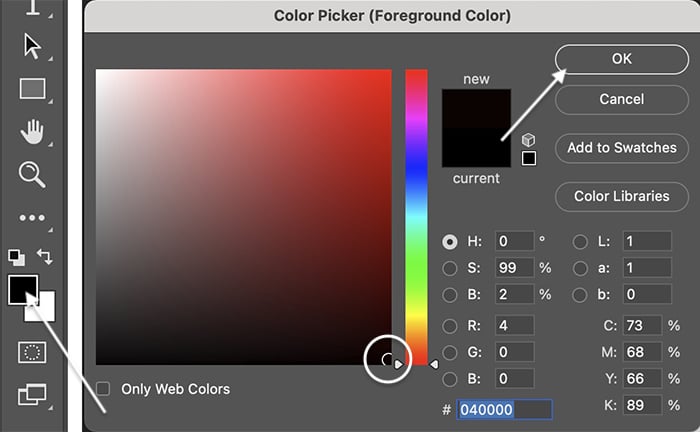
Task: Cancel the Color Picker dialog
Action: click(622, 100)
